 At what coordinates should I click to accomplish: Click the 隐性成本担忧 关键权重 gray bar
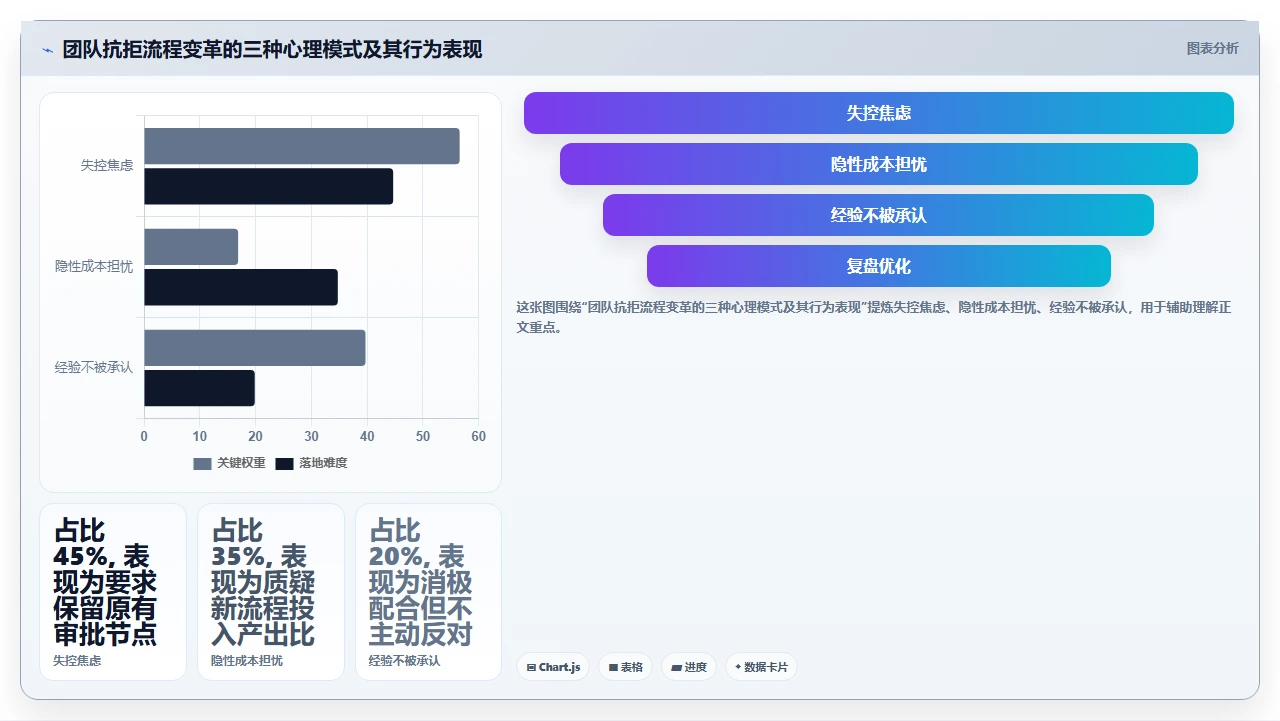191,247
